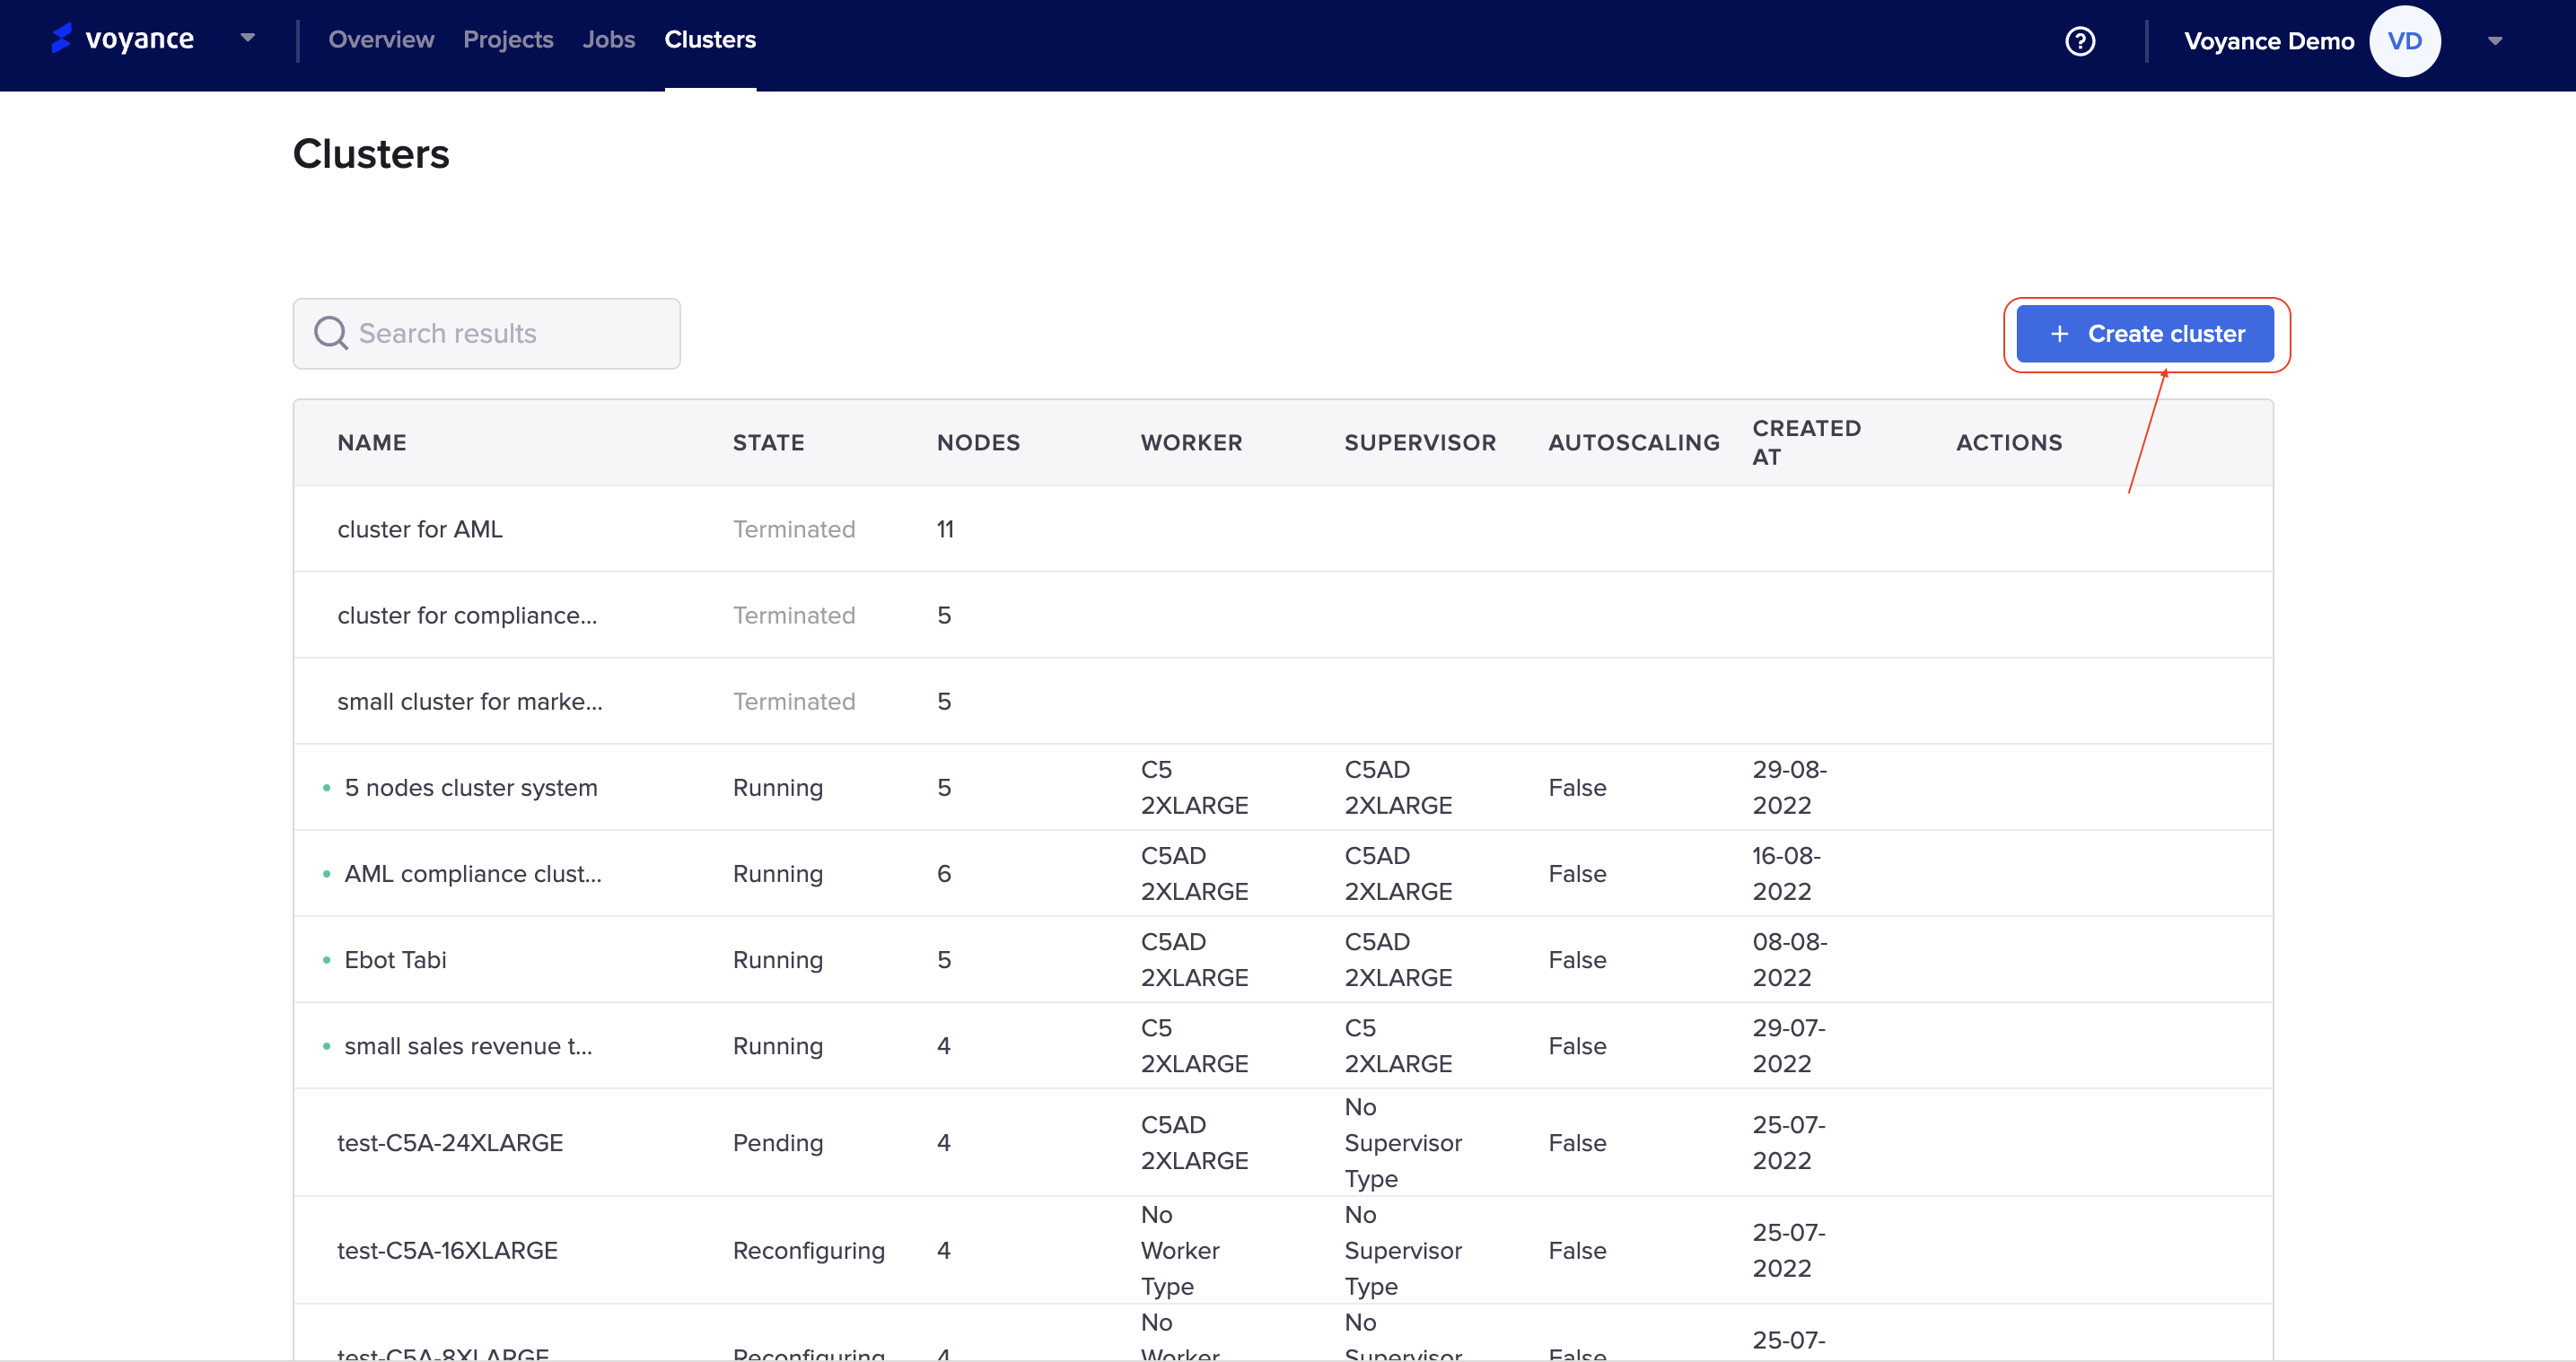
Task: Click node count 11 for cluster for AML
Action: 945,529
